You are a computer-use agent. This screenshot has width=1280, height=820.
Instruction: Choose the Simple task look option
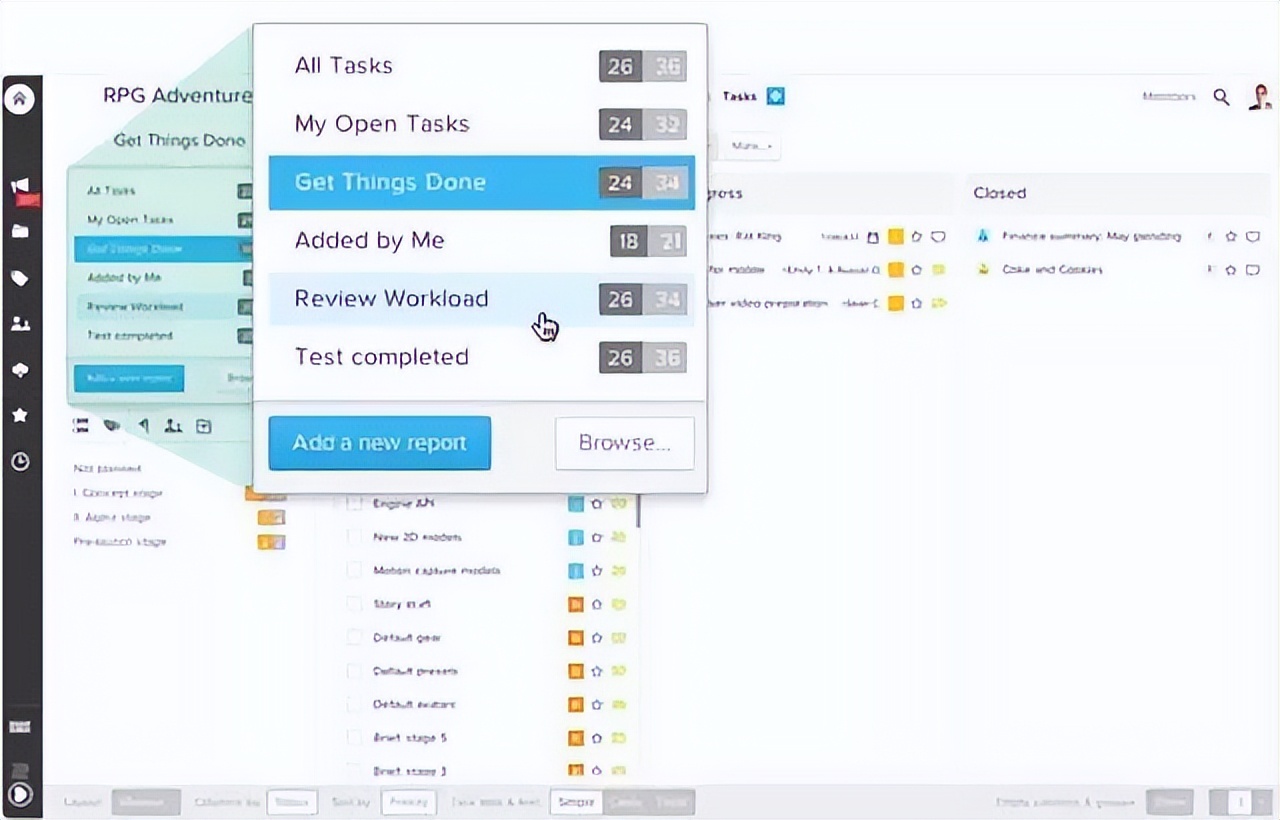click(x=576, y=802)
